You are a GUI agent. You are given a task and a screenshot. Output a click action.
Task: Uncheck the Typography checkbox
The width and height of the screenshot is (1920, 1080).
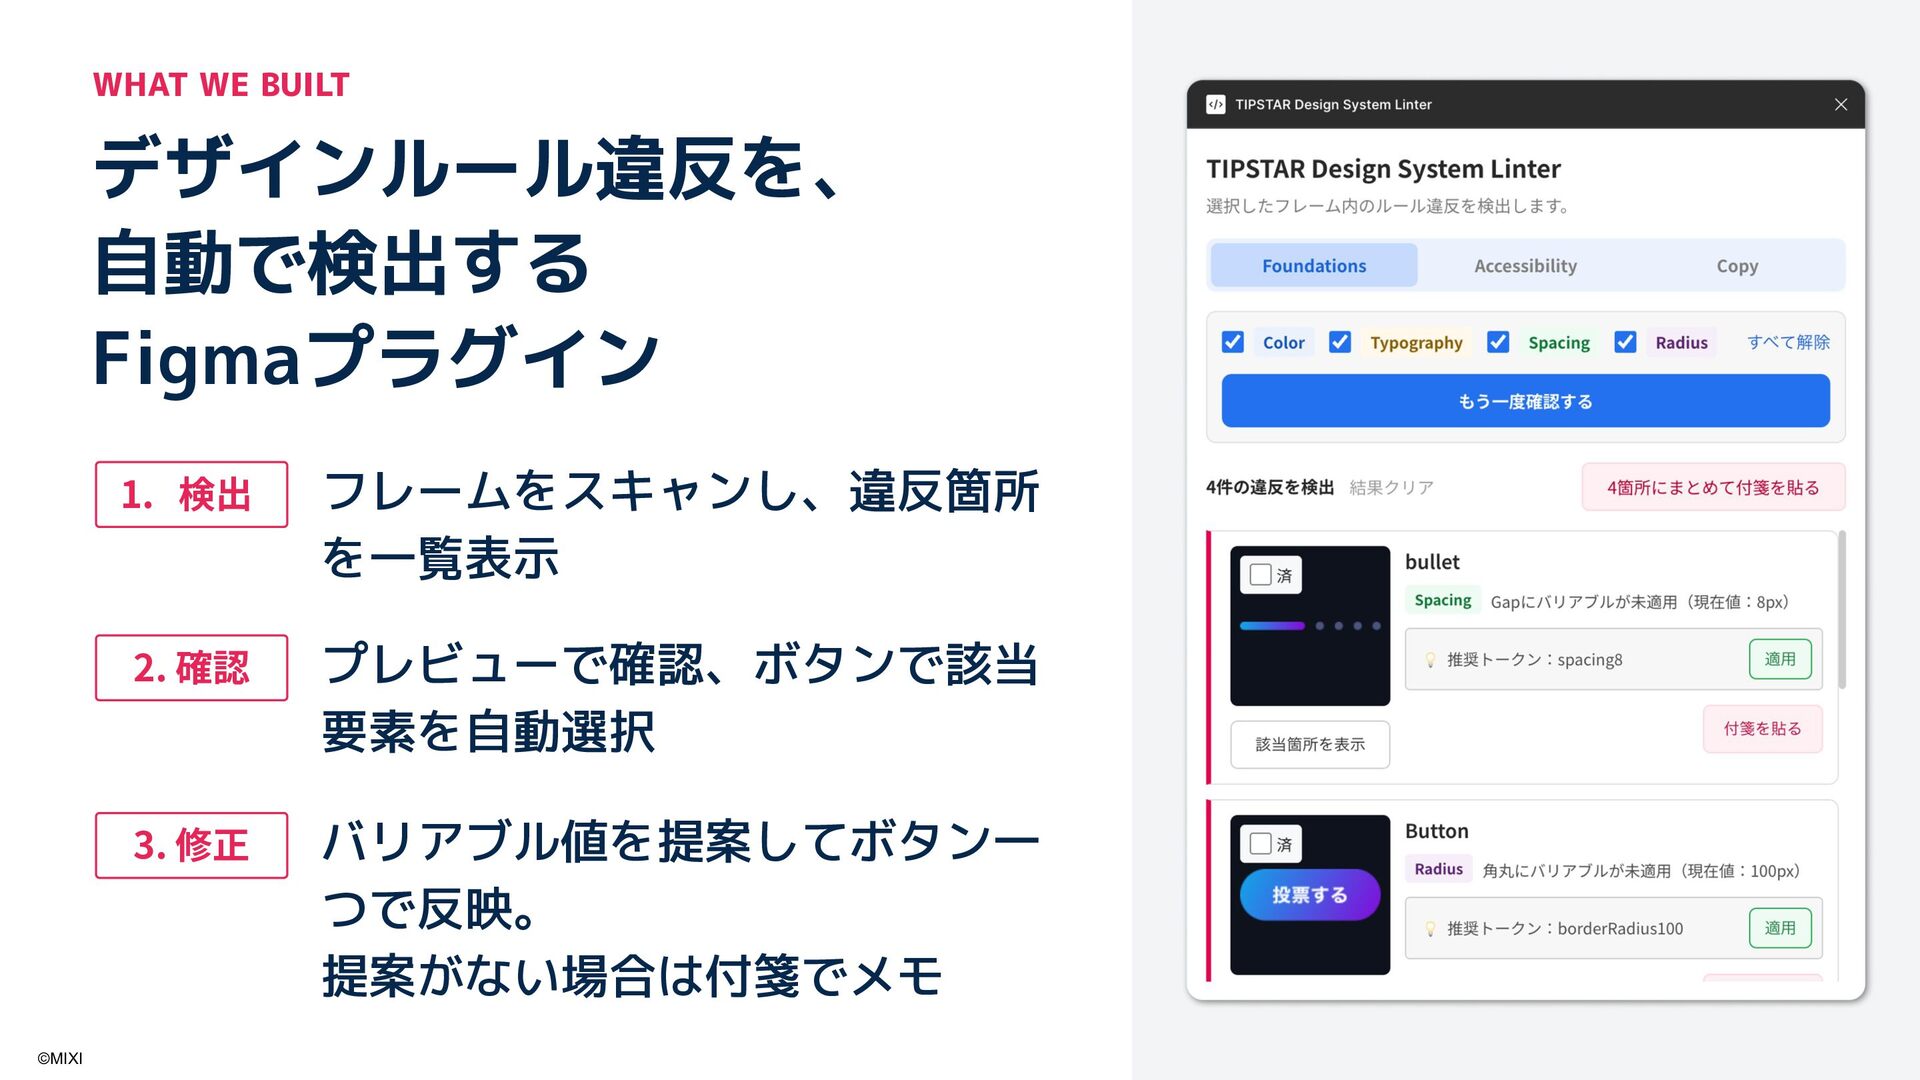pos(1340,342)
